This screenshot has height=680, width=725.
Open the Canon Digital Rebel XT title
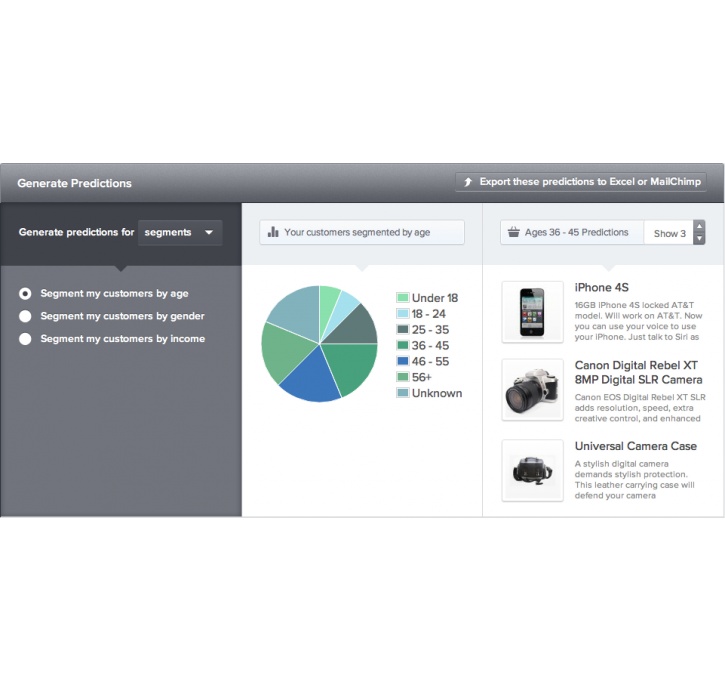pyautogui.click(x=639, y=373)
